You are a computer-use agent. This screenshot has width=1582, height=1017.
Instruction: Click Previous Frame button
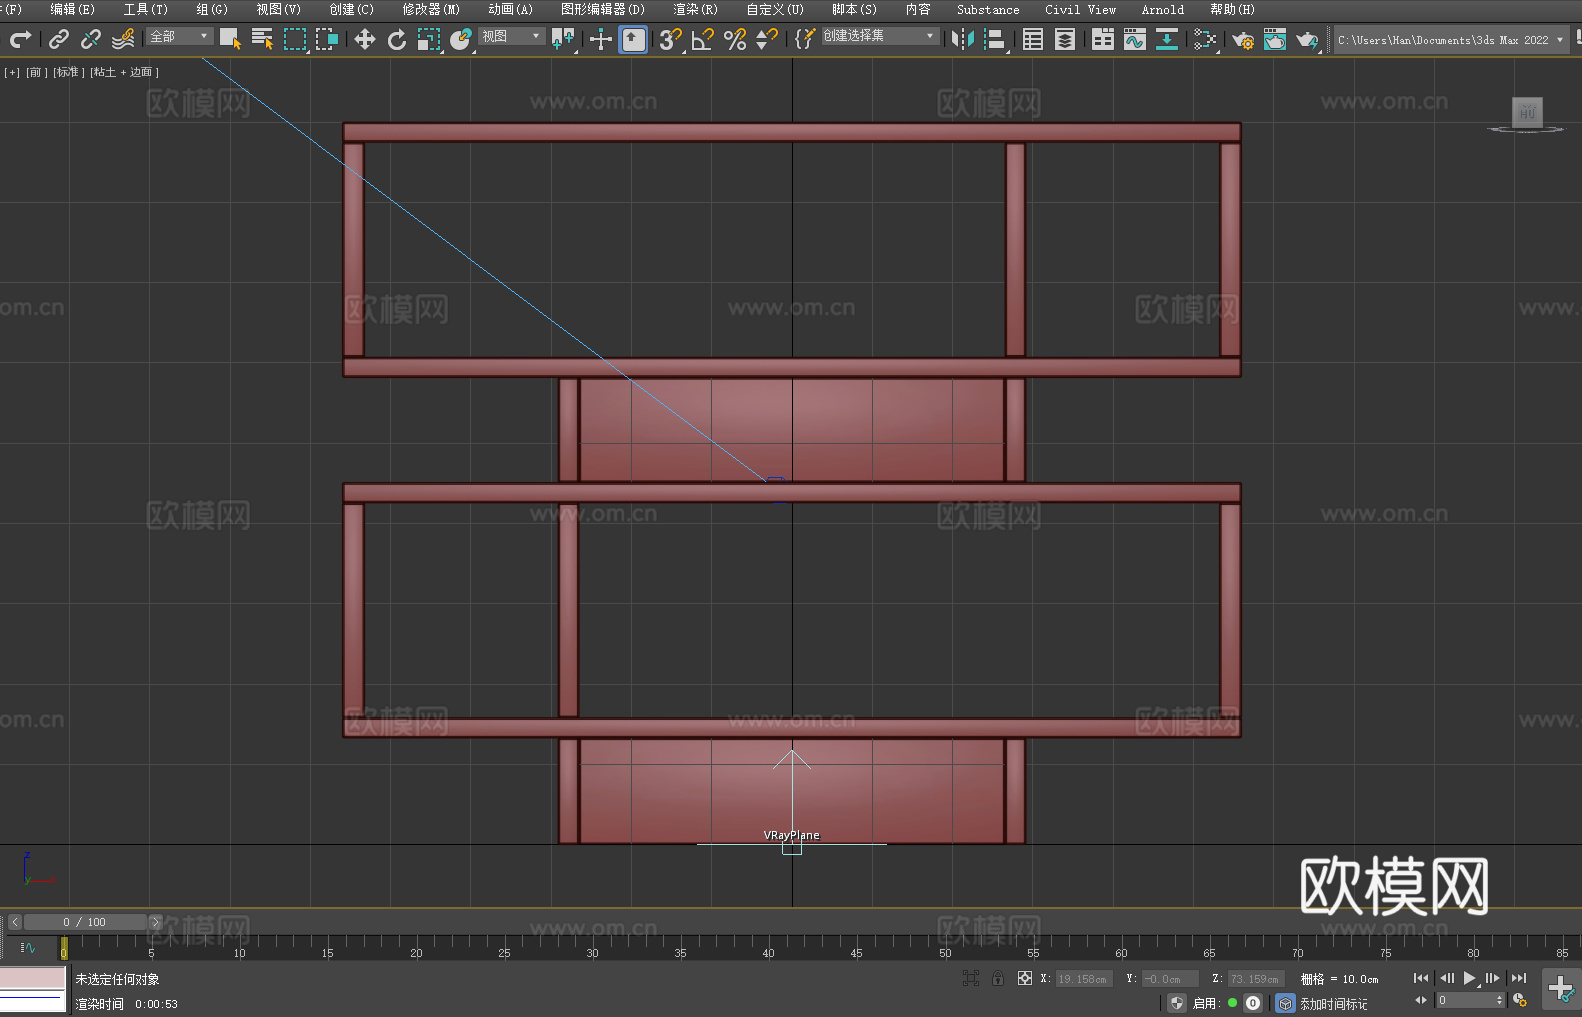[1447, 978]
